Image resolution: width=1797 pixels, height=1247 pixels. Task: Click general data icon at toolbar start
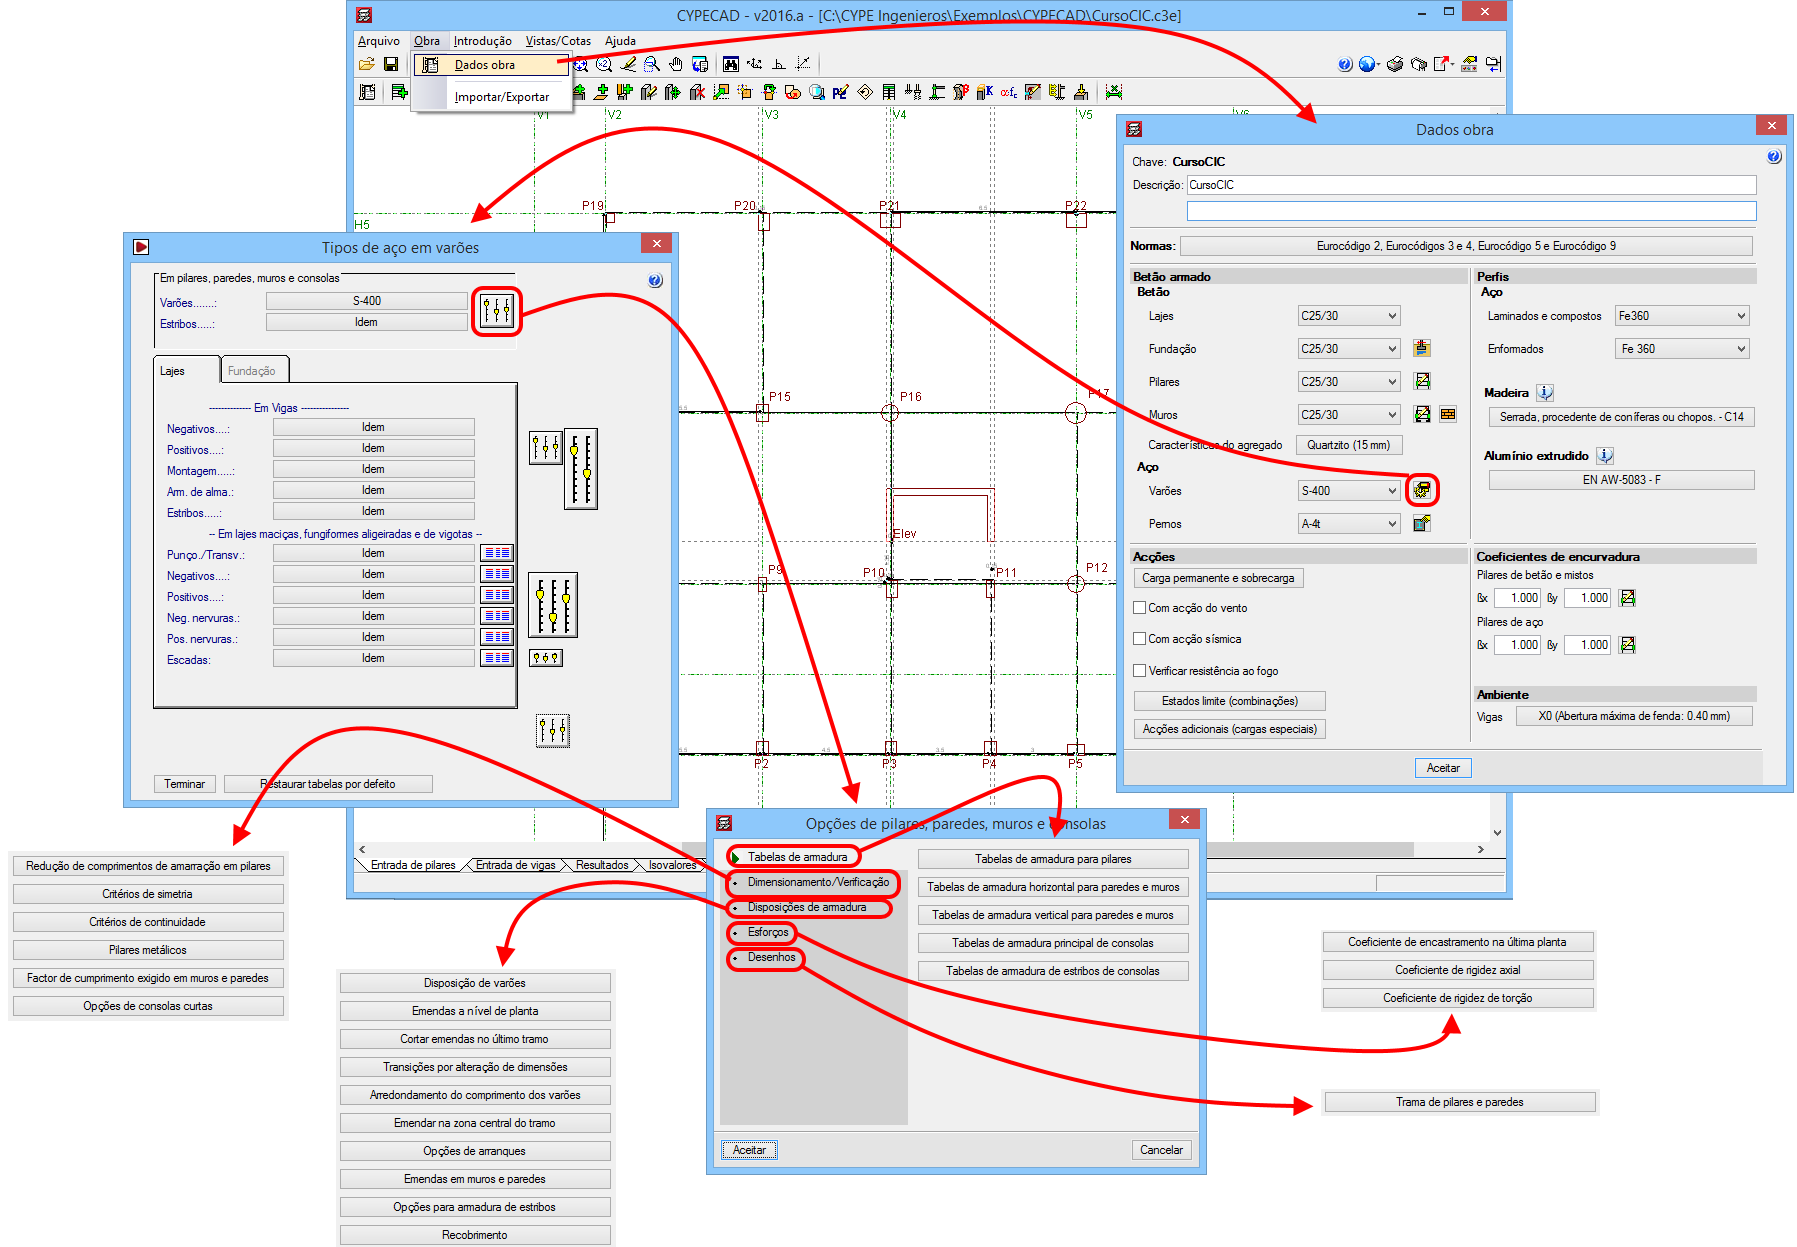pyautogui.click(x=367, y=92)
